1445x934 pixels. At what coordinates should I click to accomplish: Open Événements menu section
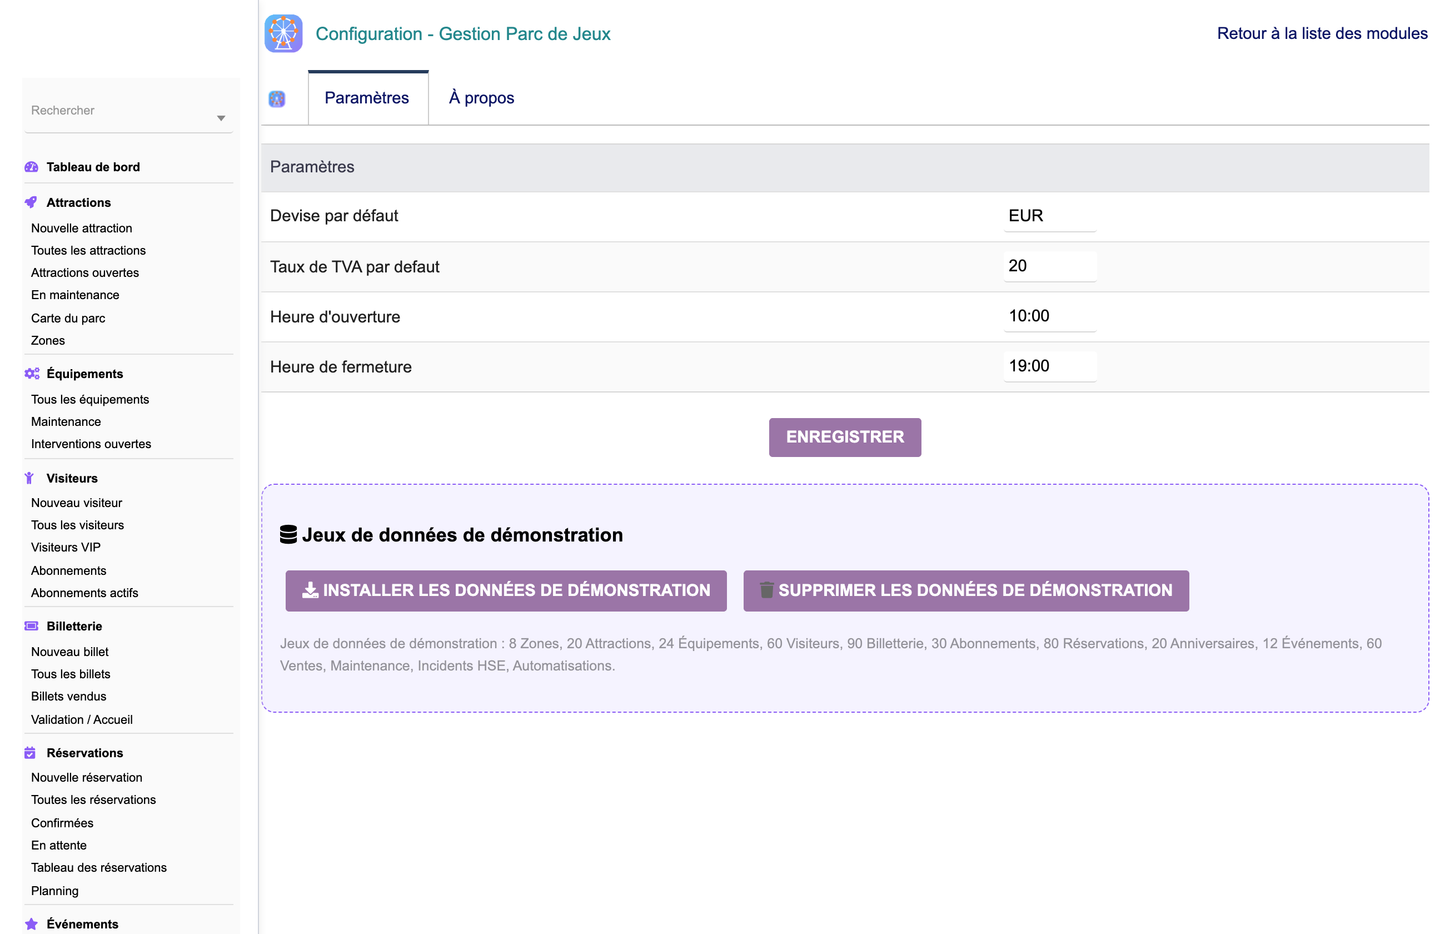click(82, 924)
